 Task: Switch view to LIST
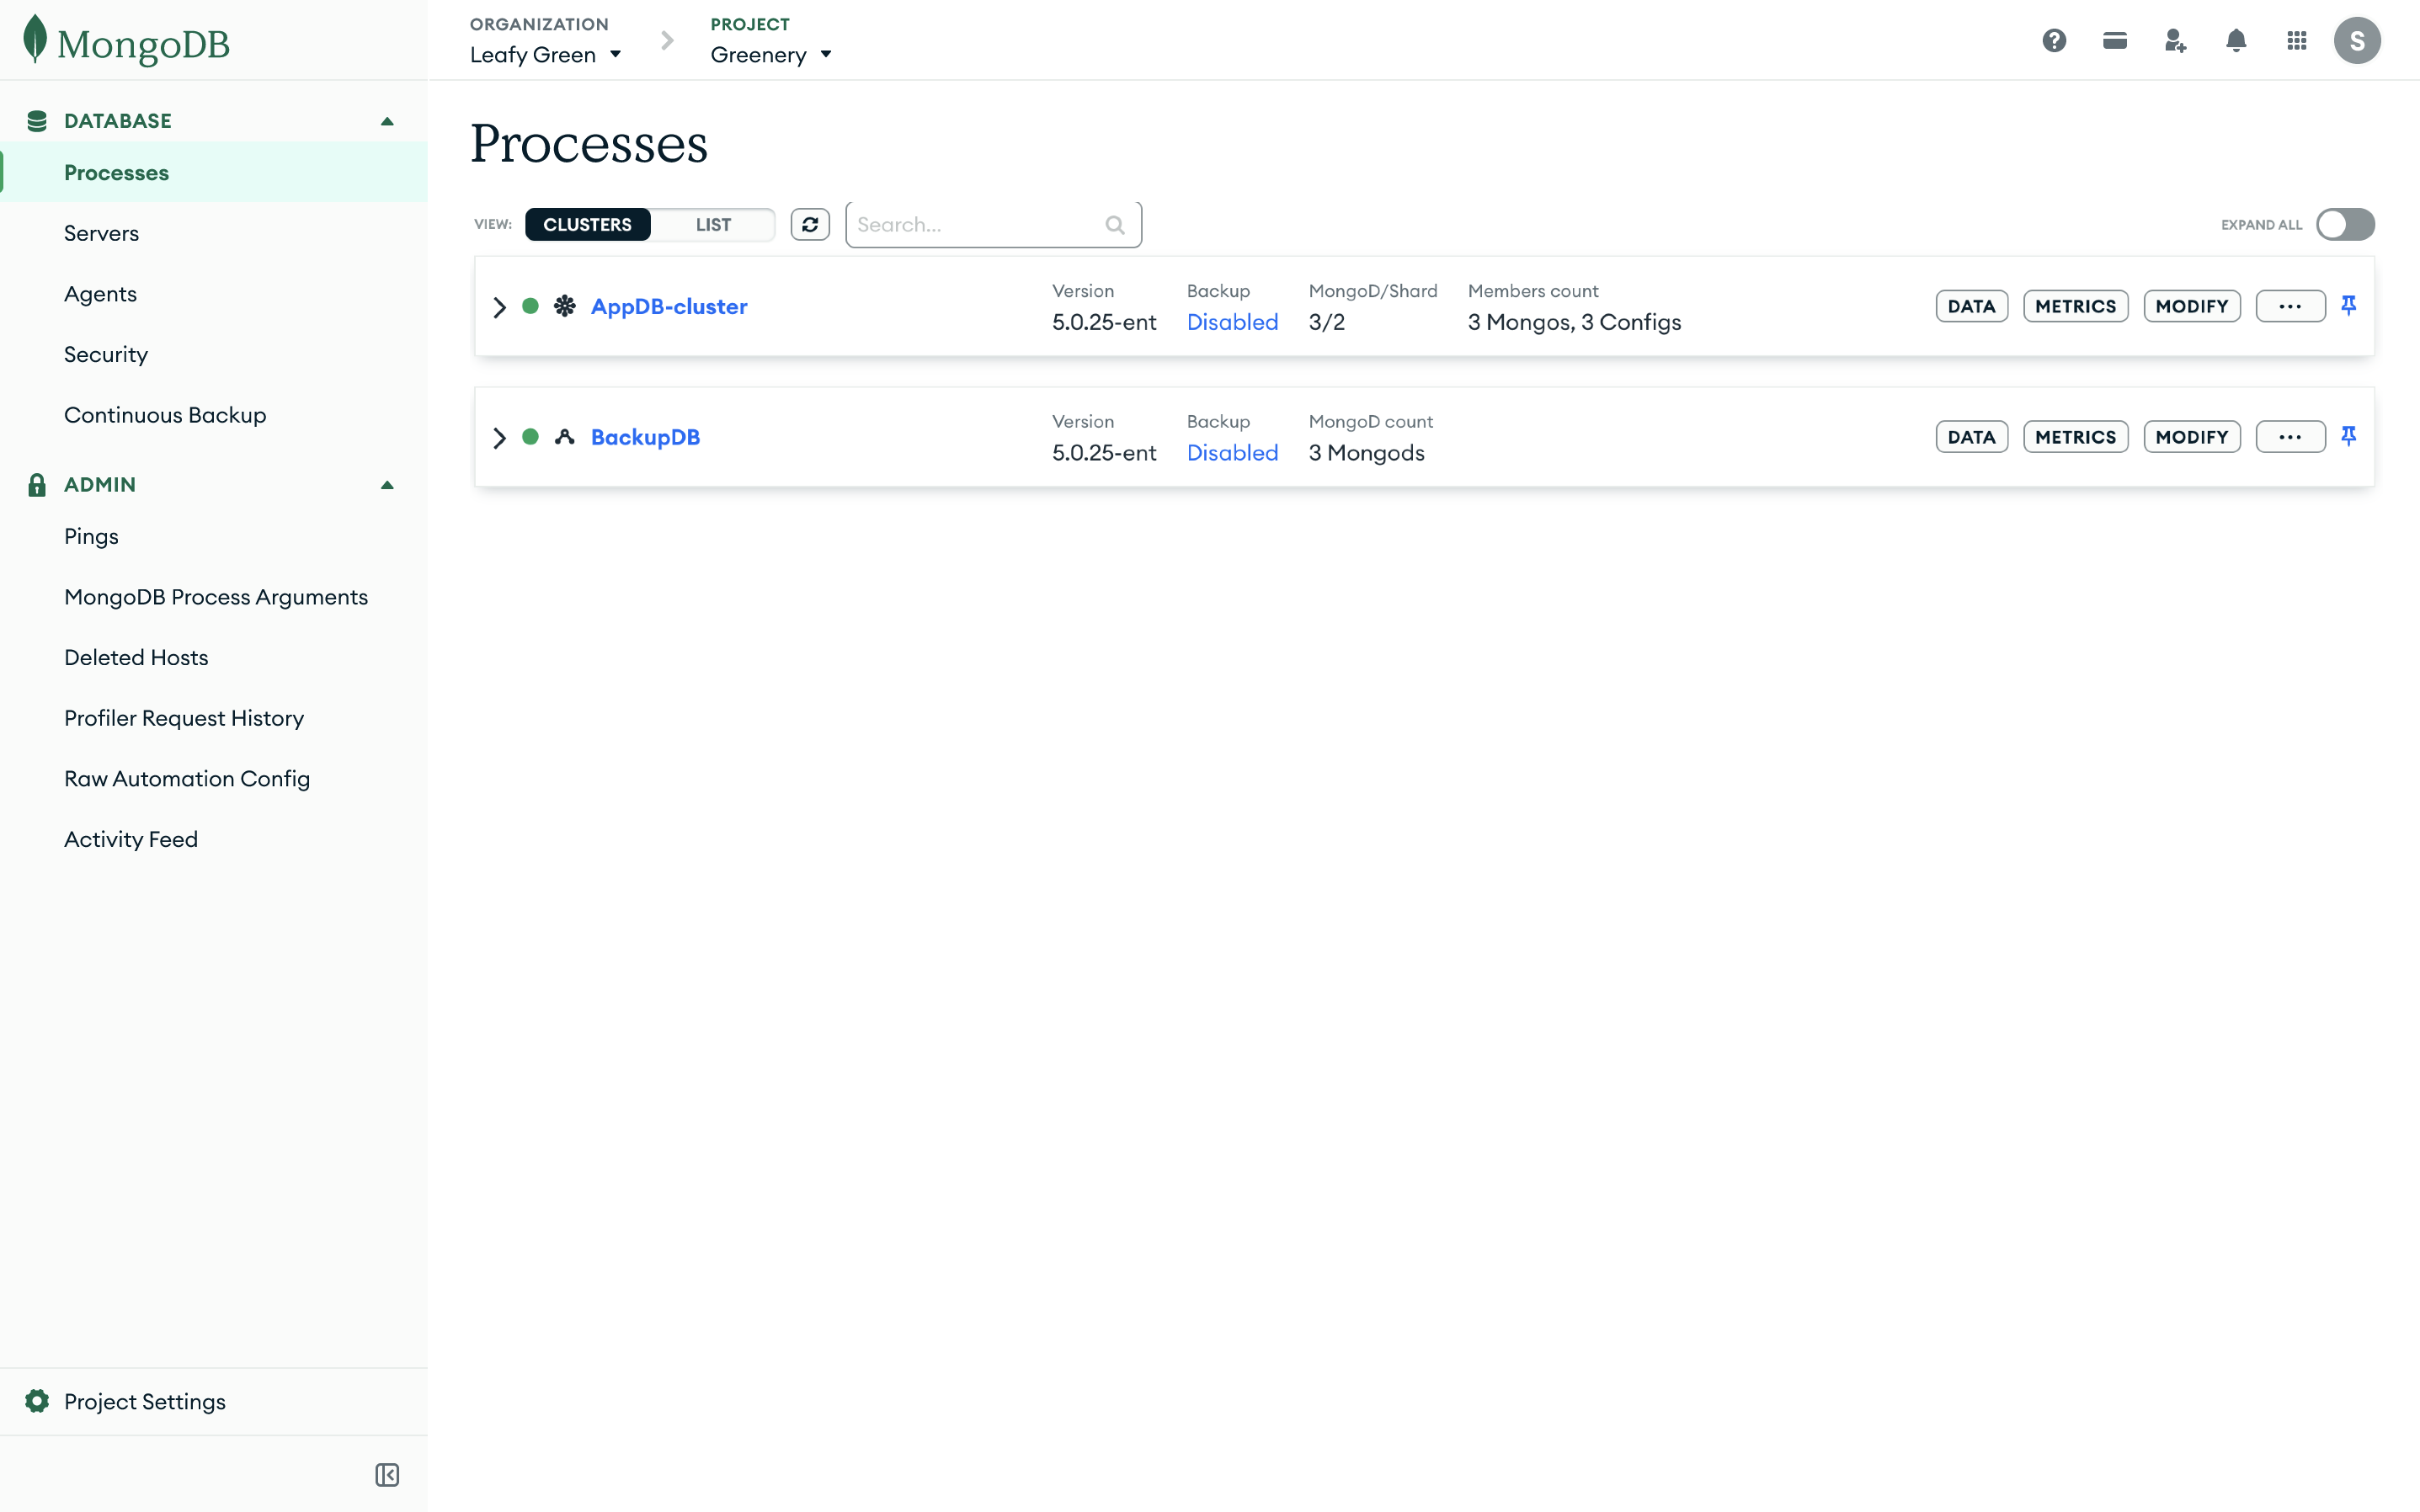tap(713, 224)
